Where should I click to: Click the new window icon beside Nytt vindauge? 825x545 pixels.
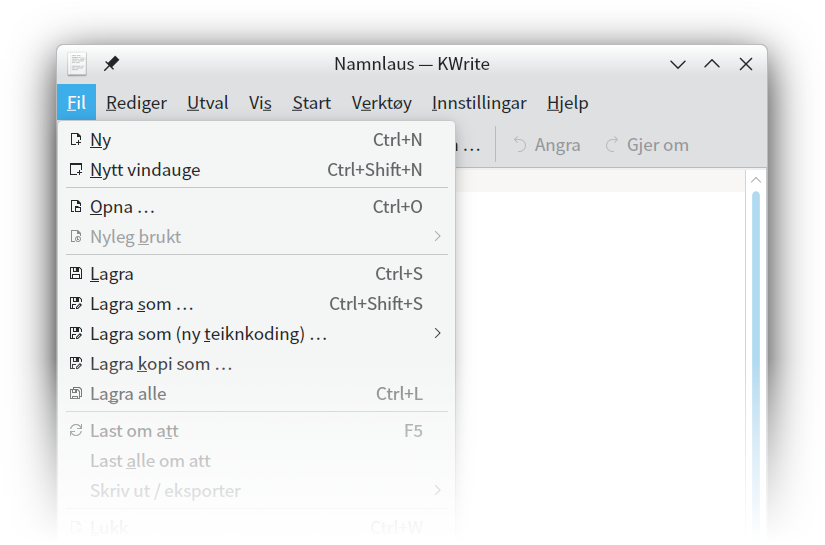(x=76, y=170)
